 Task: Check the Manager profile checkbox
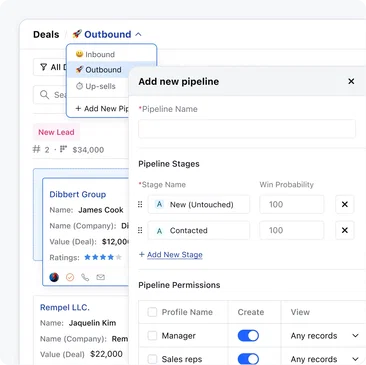[152, 336]
